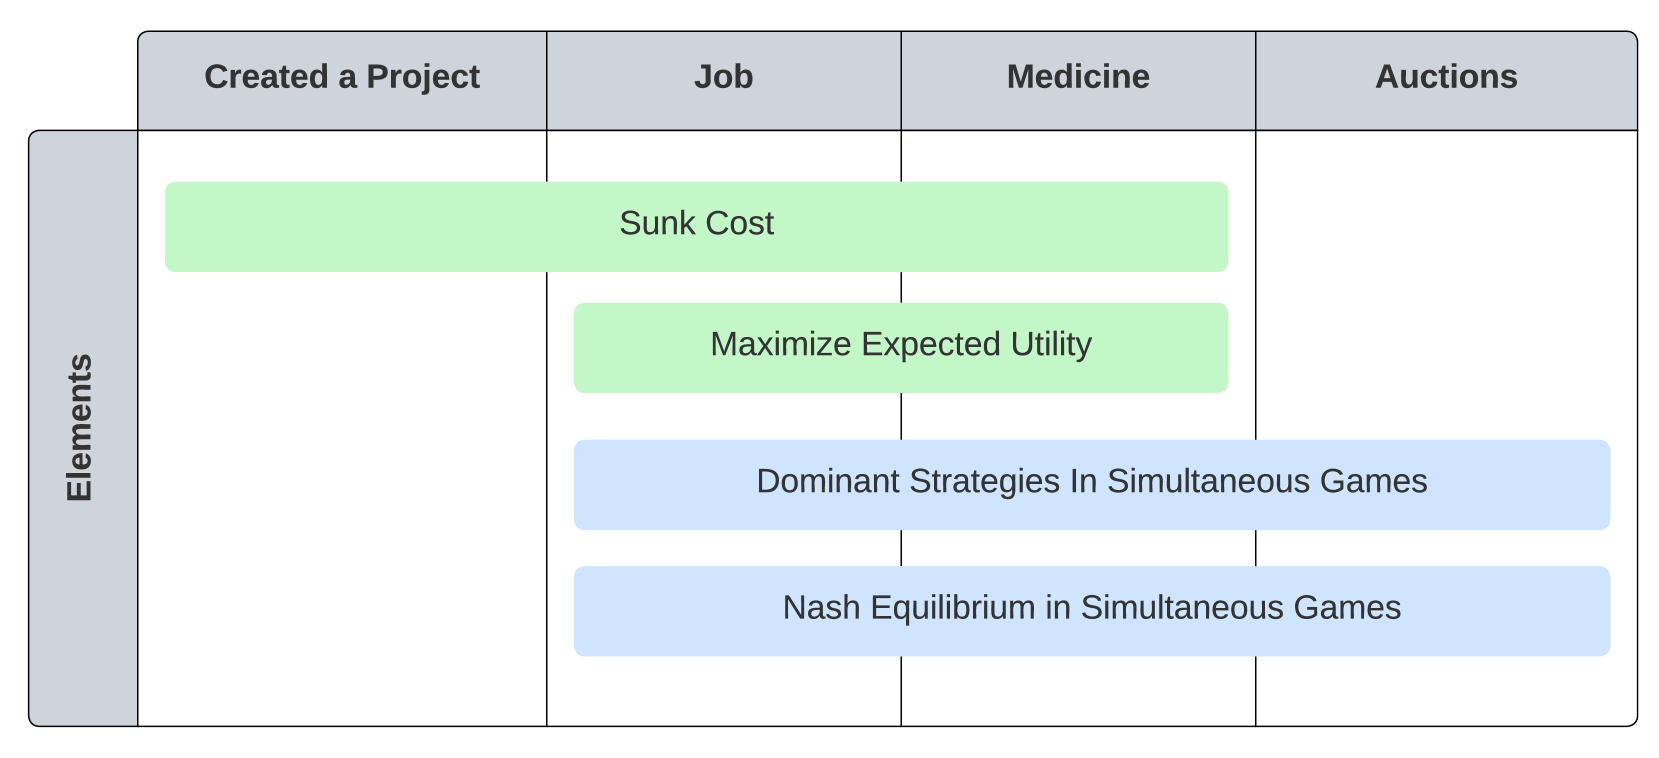Click the Auctions column header
The height and width of the screenshot is (758, 1659).
(x=1446, y=78)
